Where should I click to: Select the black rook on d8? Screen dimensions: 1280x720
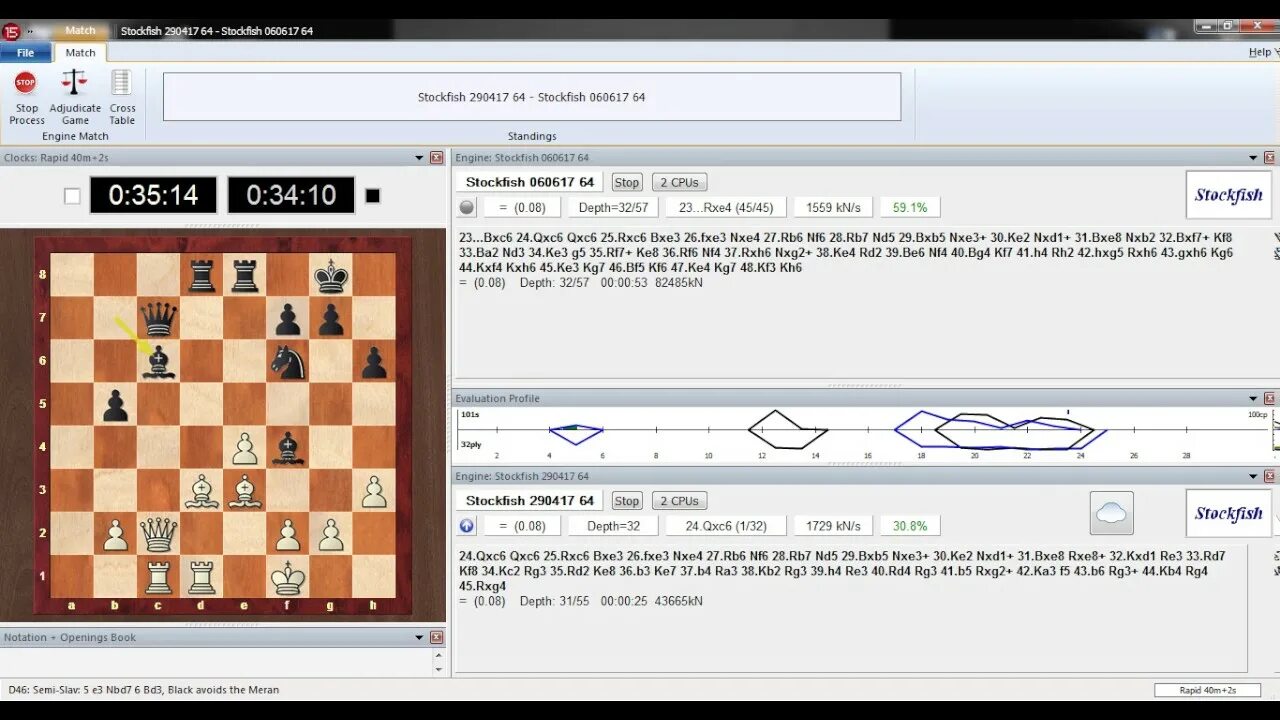tap(202, 275)
